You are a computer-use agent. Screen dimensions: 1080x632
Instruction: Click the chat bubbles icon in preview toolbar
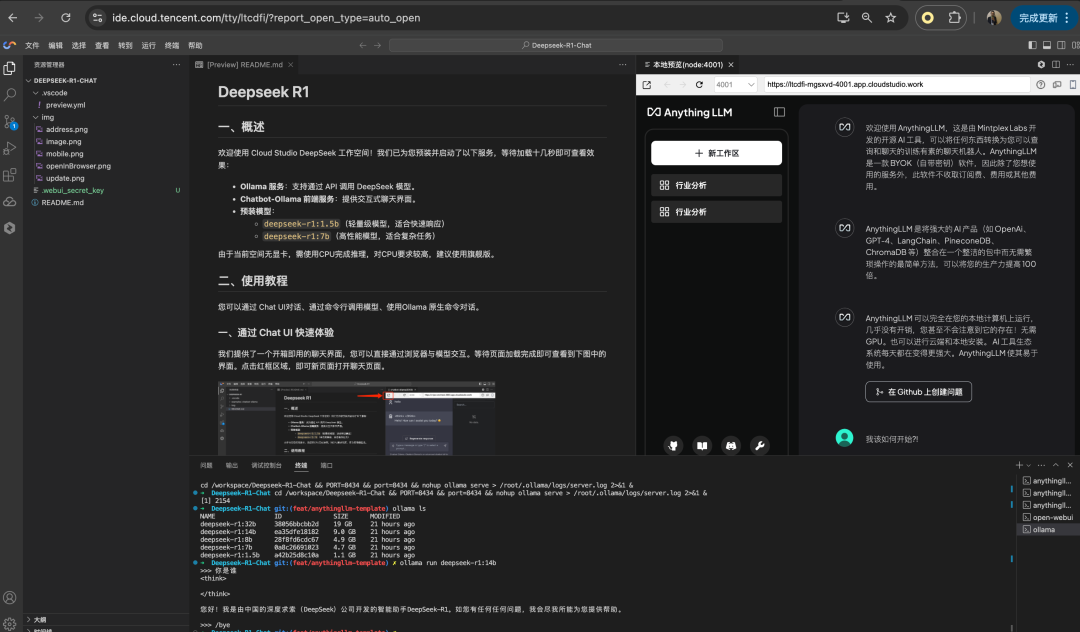[1057, 85]
